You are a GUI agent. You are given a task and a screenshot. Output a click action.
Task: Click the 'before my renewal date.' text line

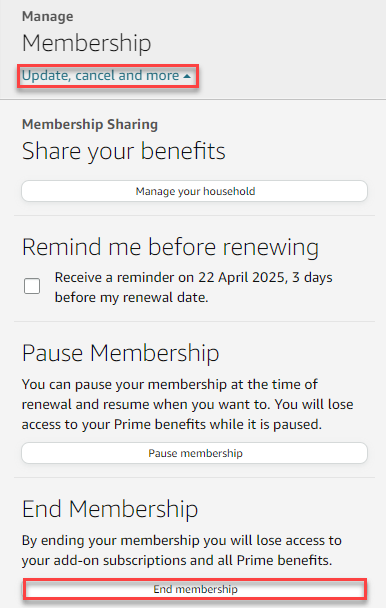point(132,298)
